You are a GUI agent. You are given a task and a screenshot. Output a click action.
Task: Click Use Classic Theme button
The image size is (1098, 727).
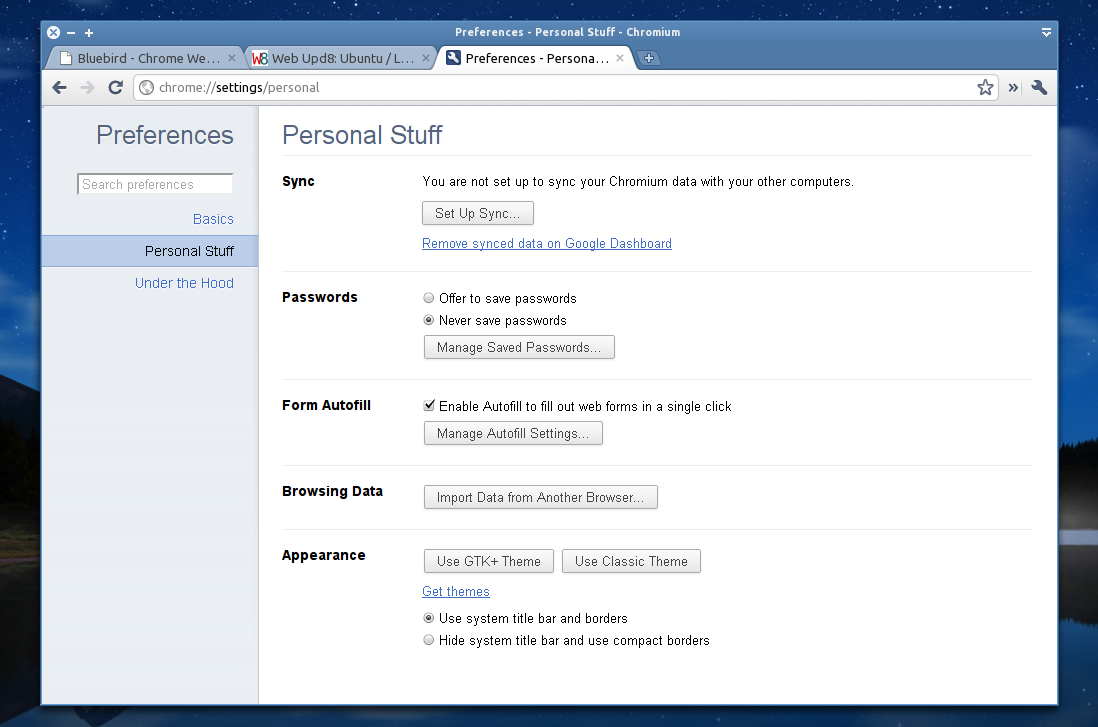(631, 561)
